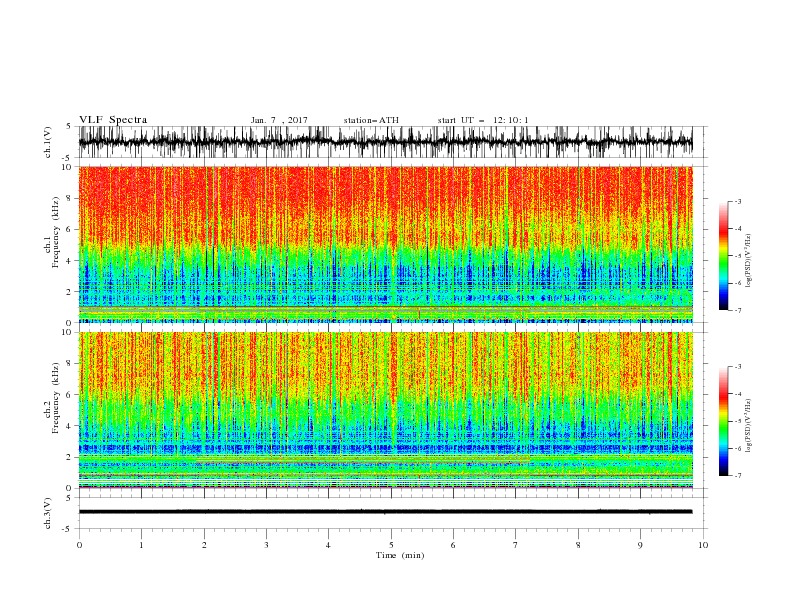The height and width of the screenshot is (612, 792).
Task: Click the flat ch.3 waveform trace
Action: point(385,512)
